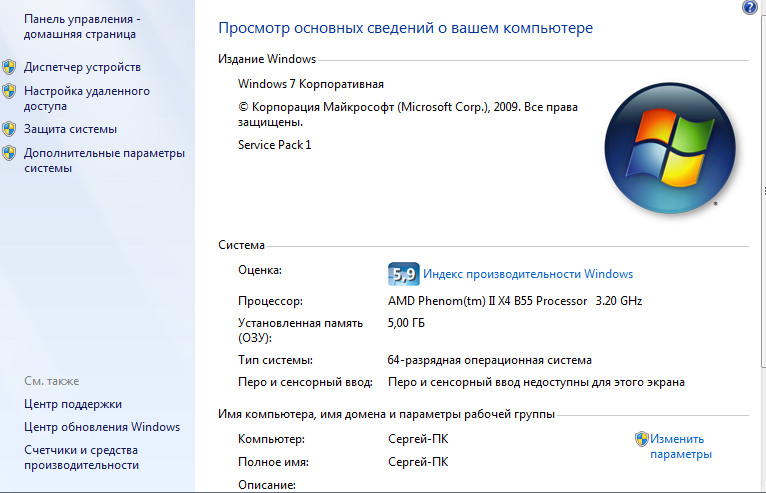The image size is (766, 493).
Task: Click the vertical scrollbar on right edge
Action: [763, 191]
